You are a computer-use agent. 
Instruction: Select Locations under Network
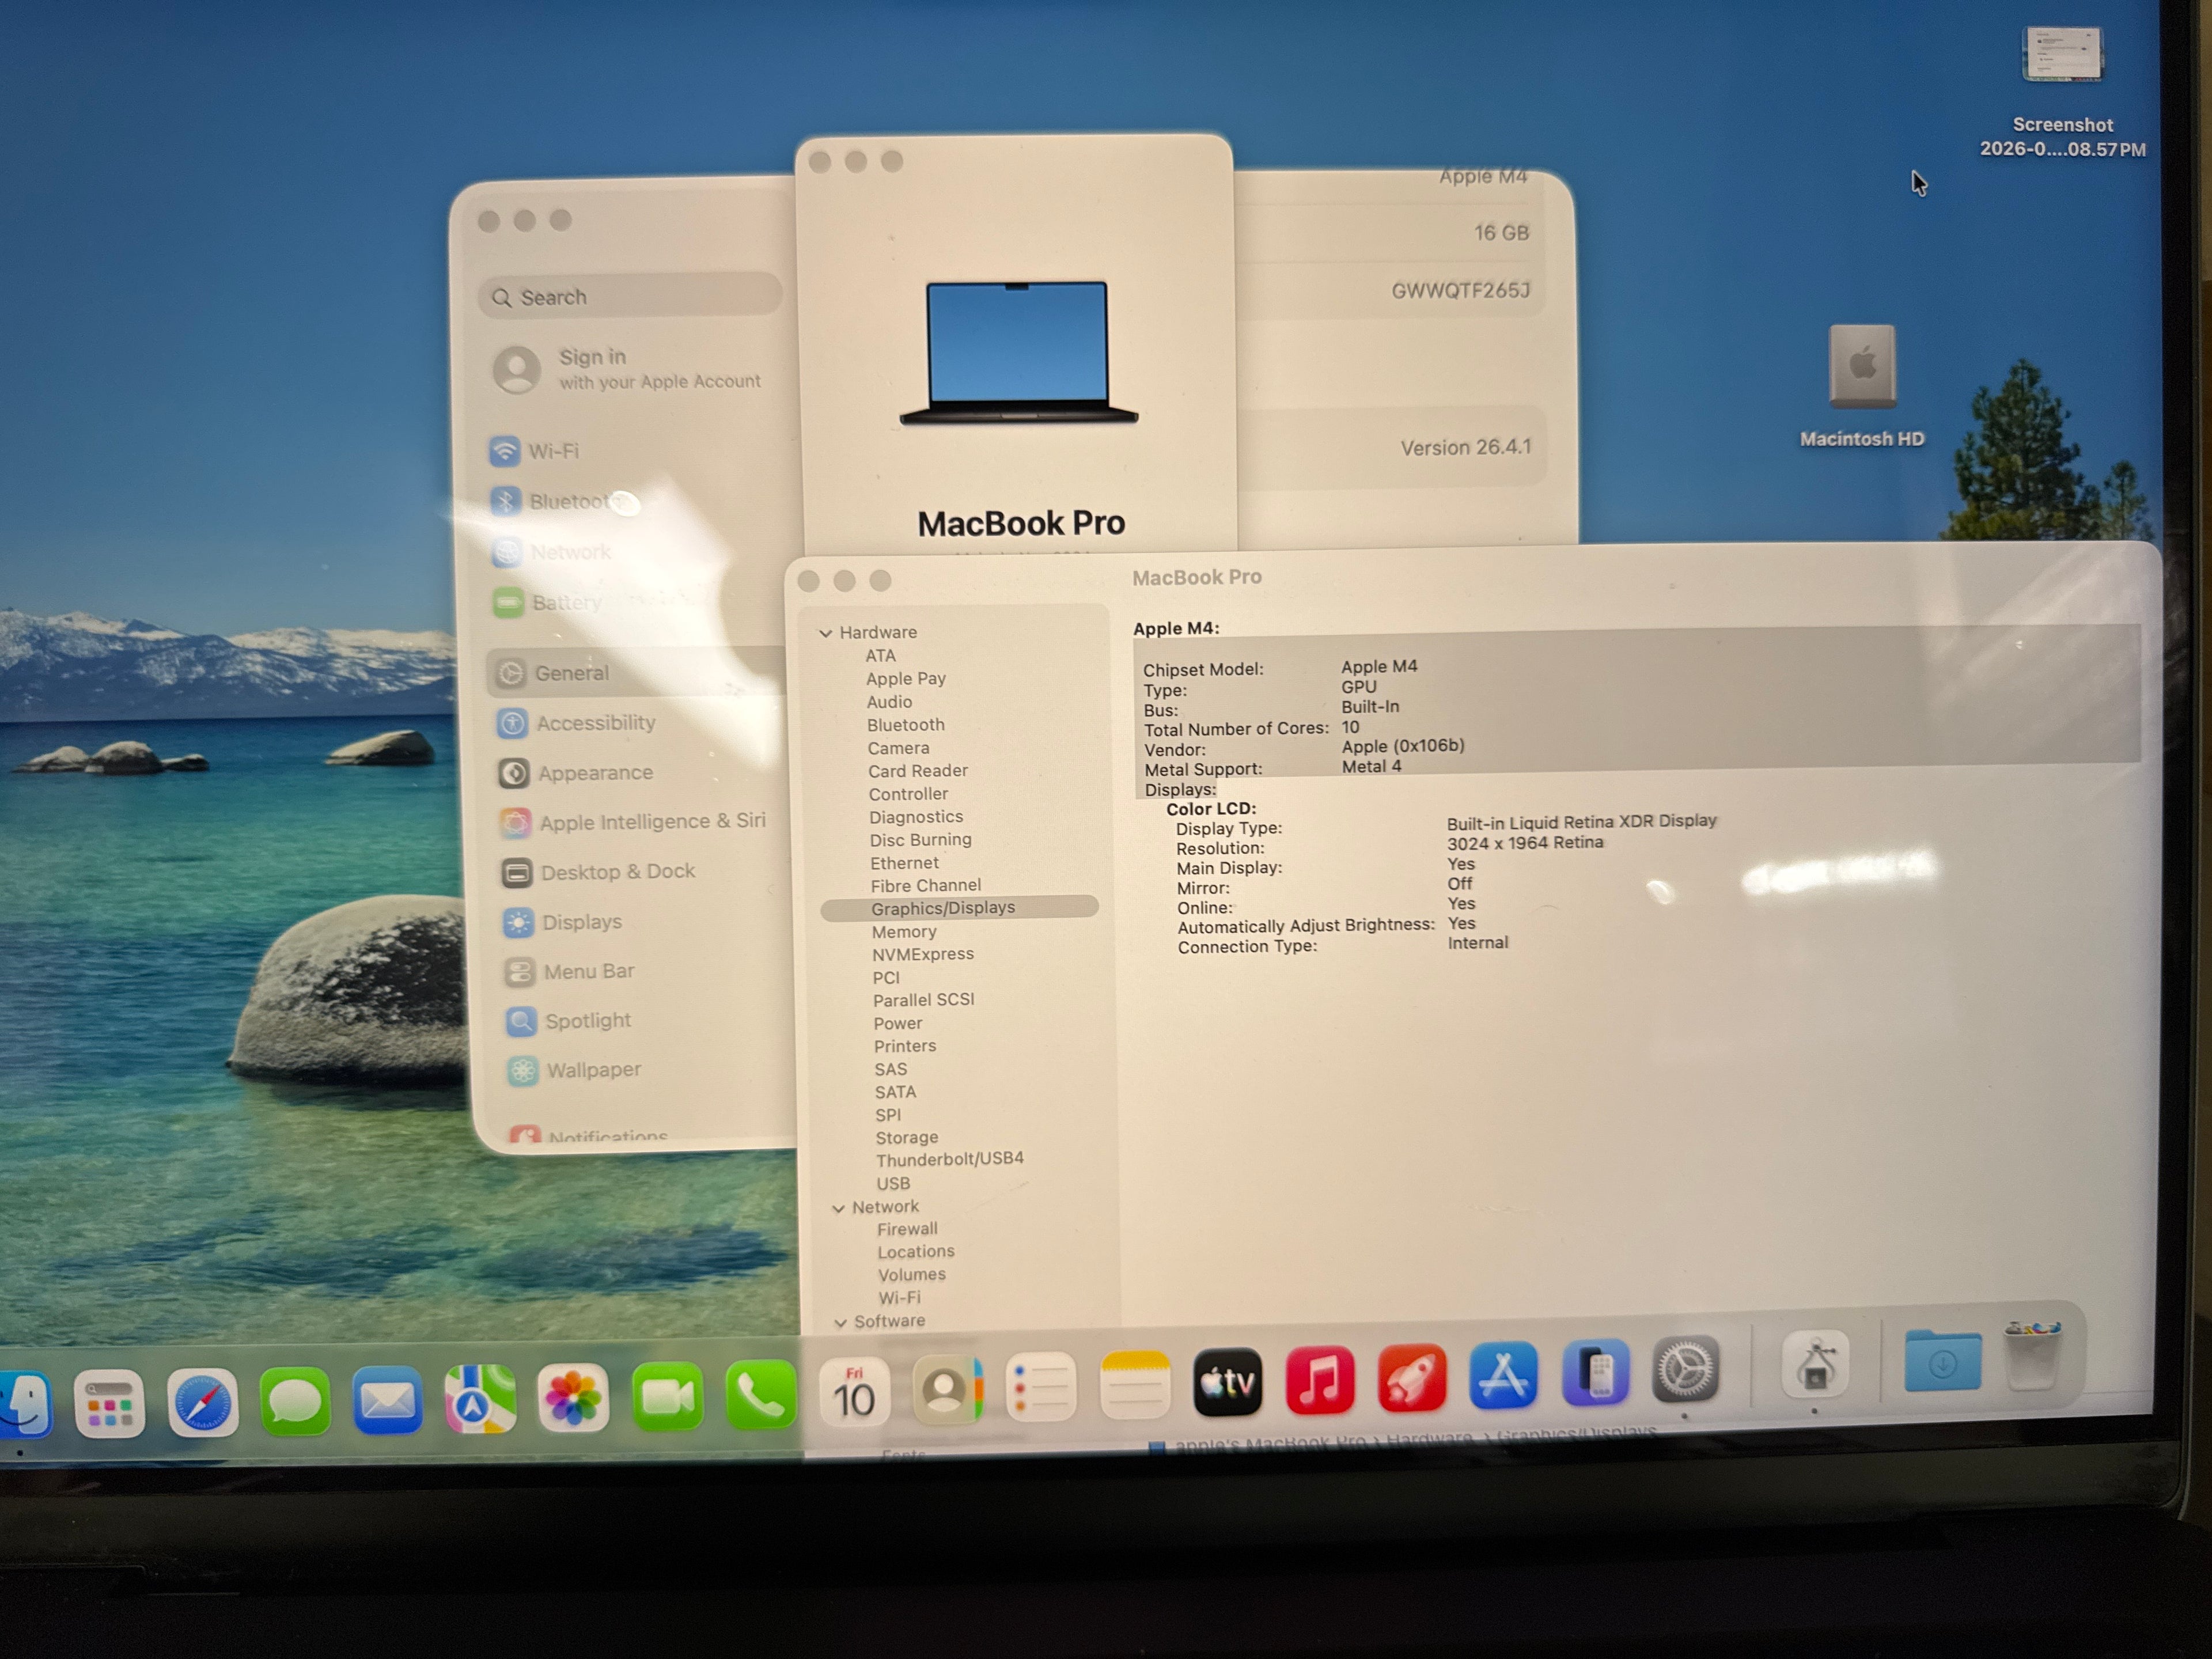point(915,1252)
